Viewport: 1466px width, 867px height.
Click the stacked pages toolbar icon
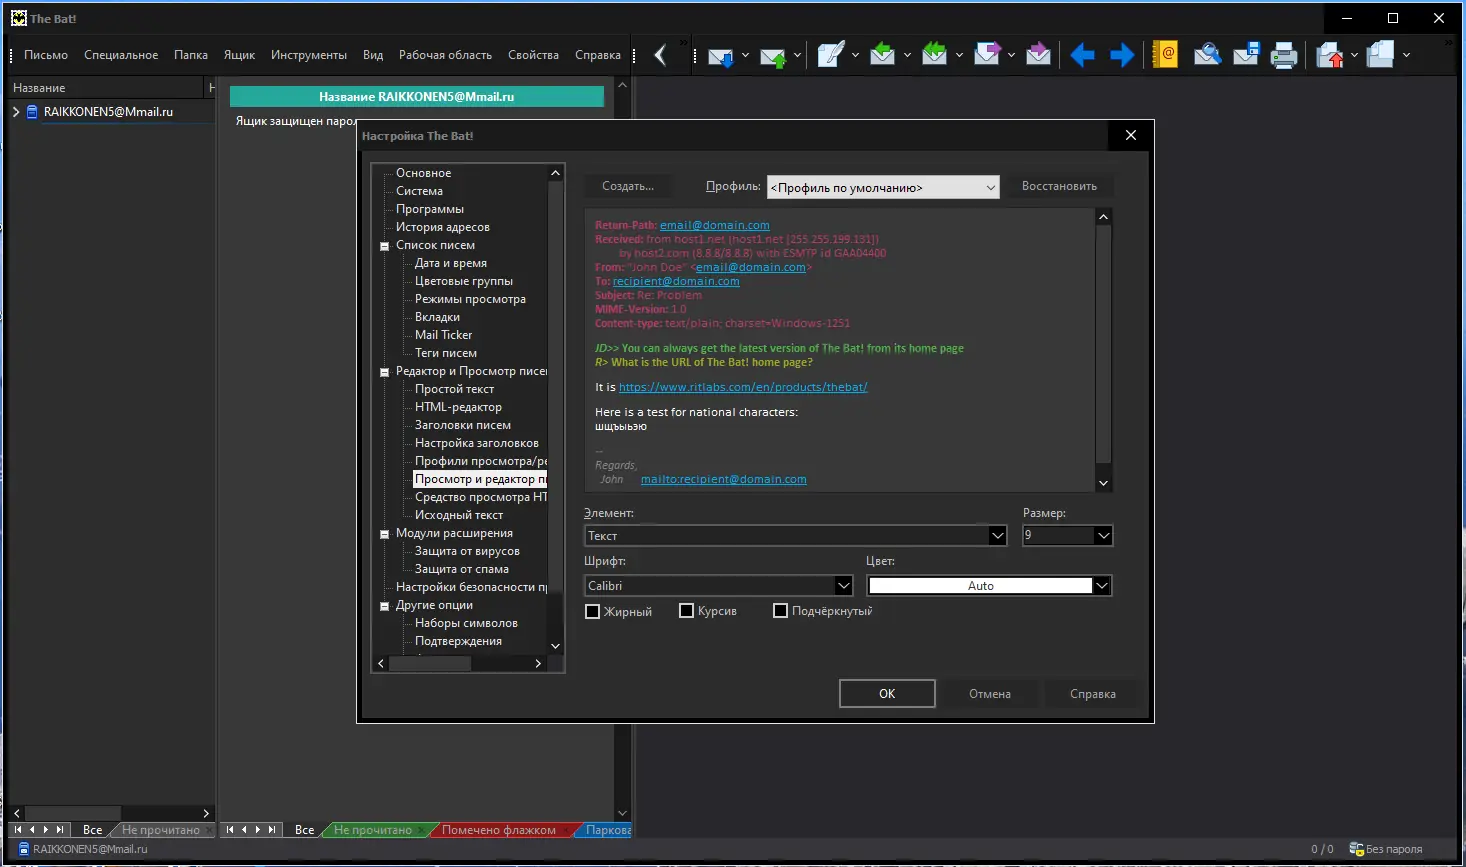[x=1380, y=55]
